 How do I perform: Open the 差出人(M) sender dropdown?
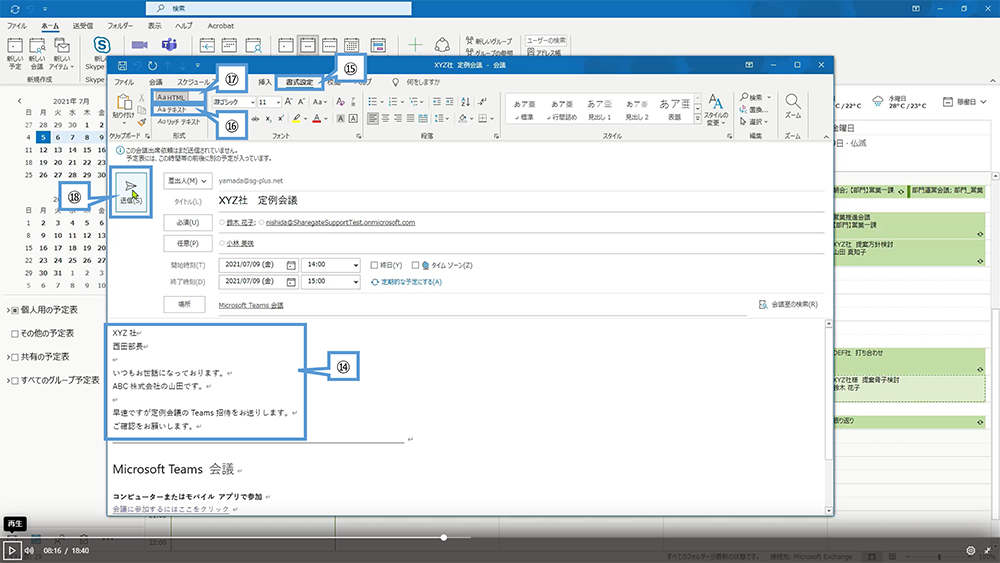pyautogui.click(x=188, y=181)
